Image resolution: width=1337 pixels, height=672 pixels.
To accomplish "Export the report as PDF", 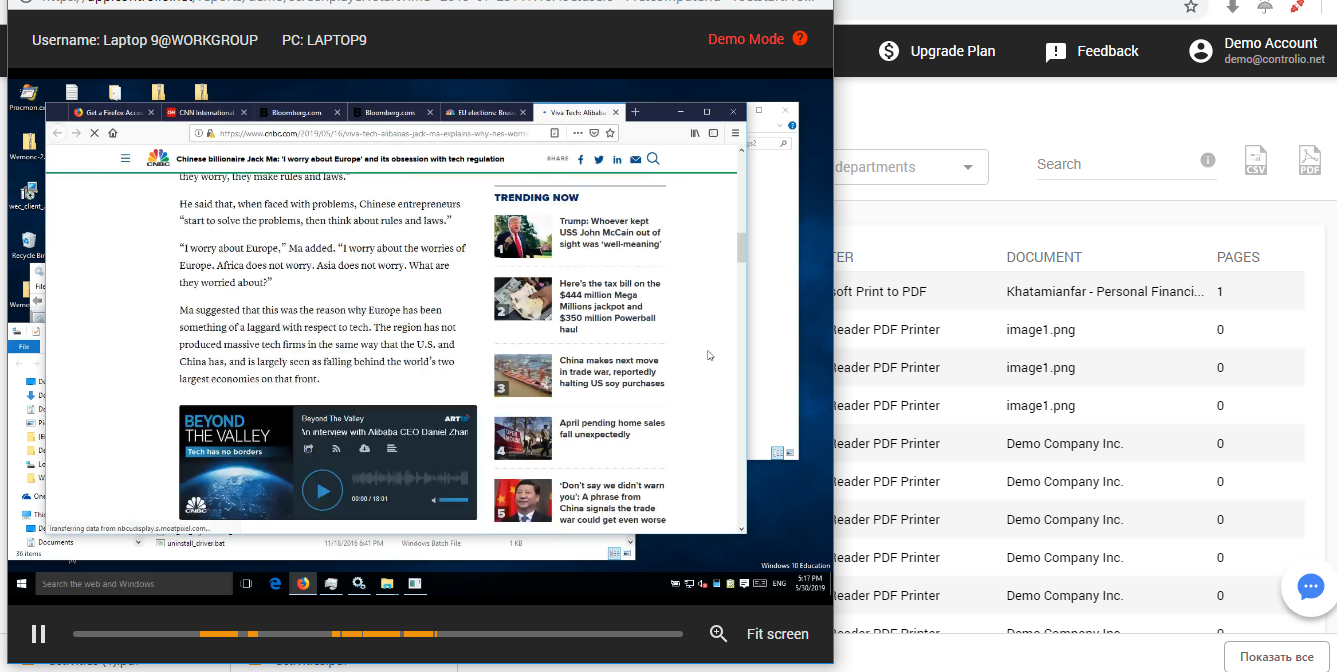I will click(1309, 161).
